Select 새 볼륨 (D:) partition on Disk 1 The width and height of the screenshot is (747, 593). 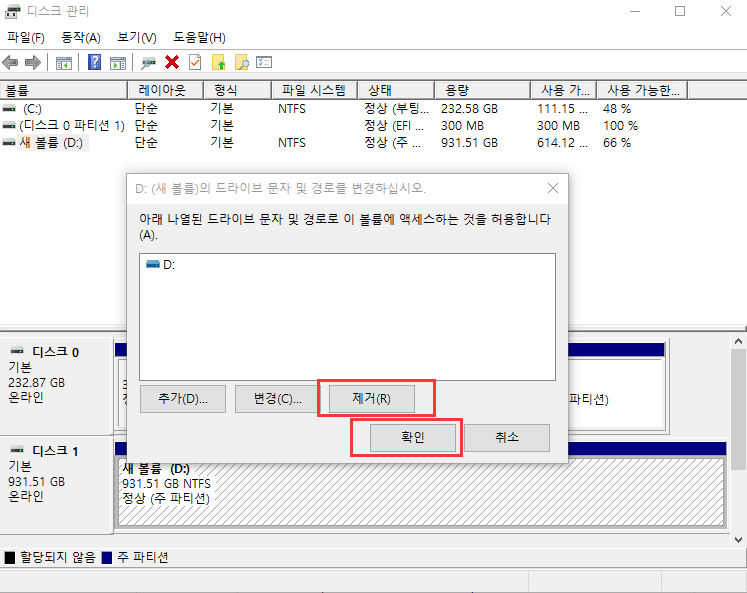point(421,492)
